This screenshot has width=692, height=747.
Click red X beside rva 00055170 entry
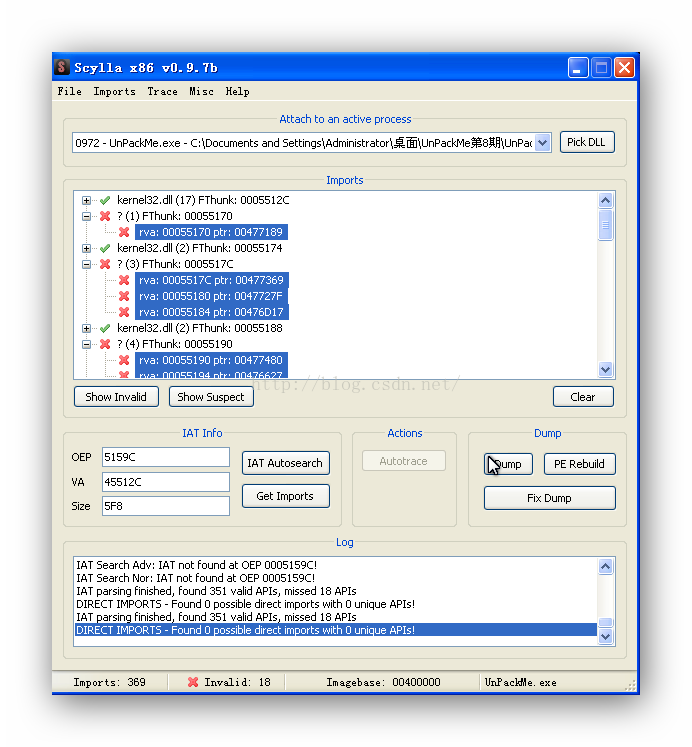pos(124,232)
